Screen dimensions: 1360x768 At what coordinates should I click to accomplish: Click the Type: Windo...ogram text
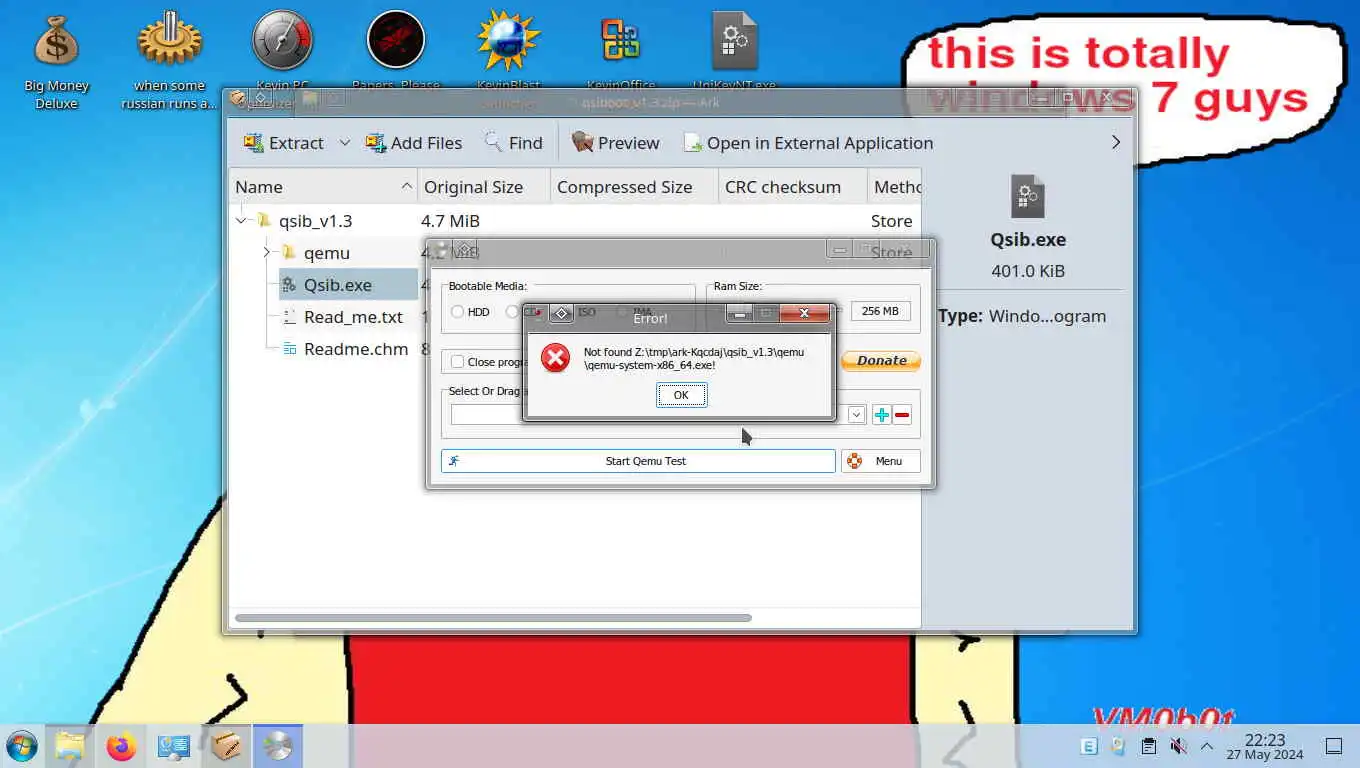(x=1022, y=316)
